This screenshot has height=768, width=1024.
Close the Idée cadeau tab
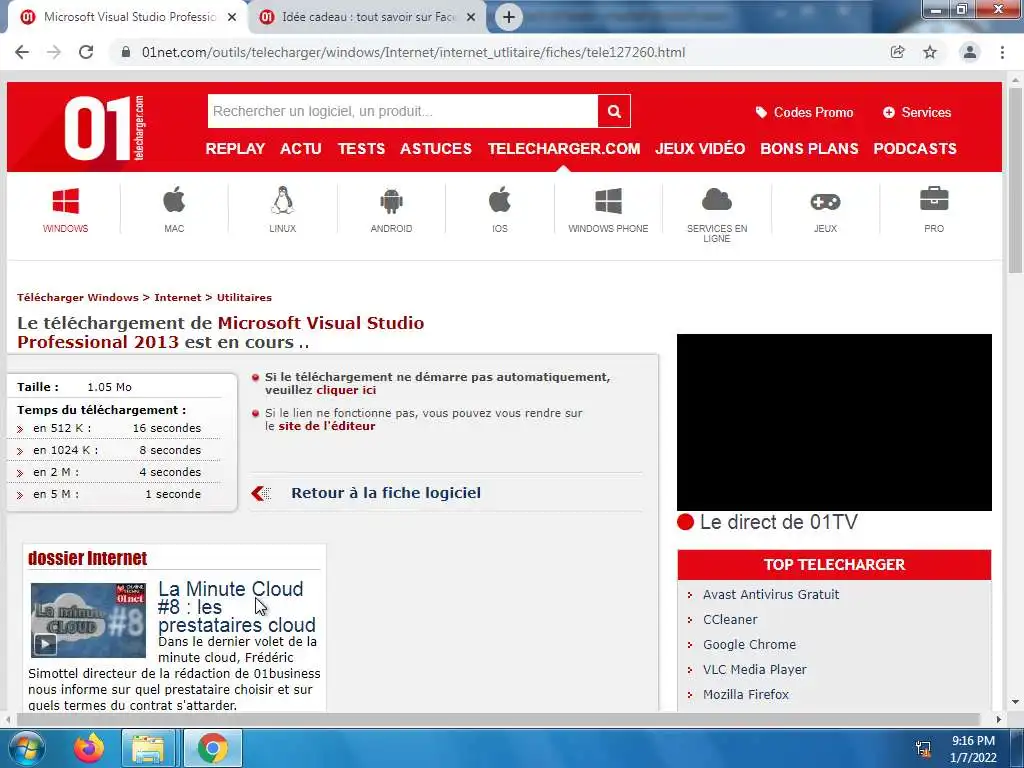471,17
